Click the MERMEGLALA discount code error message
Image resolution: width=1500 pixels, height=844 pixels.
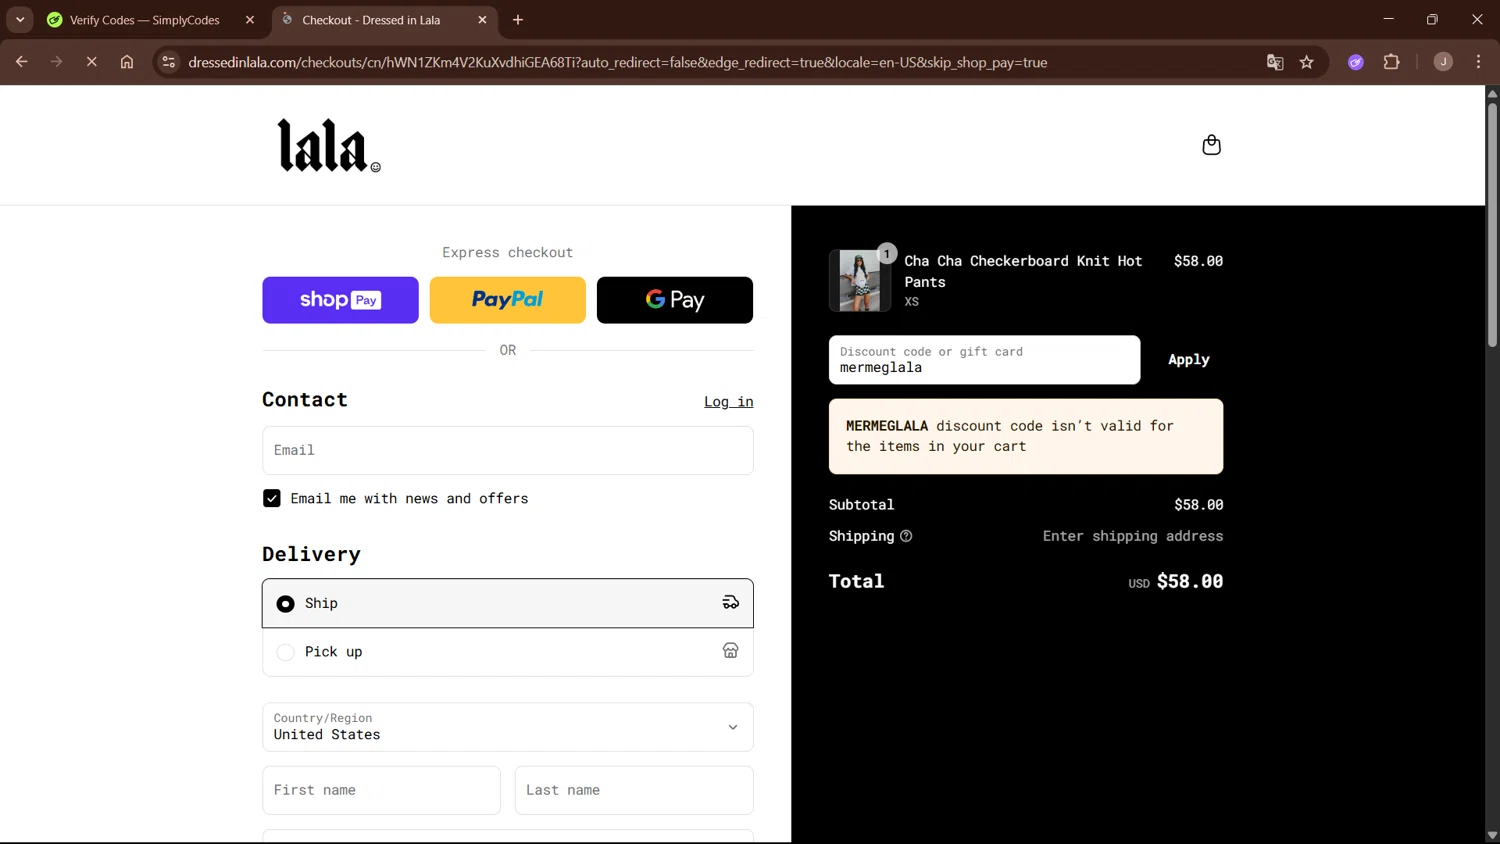[x=1026, y=437]
